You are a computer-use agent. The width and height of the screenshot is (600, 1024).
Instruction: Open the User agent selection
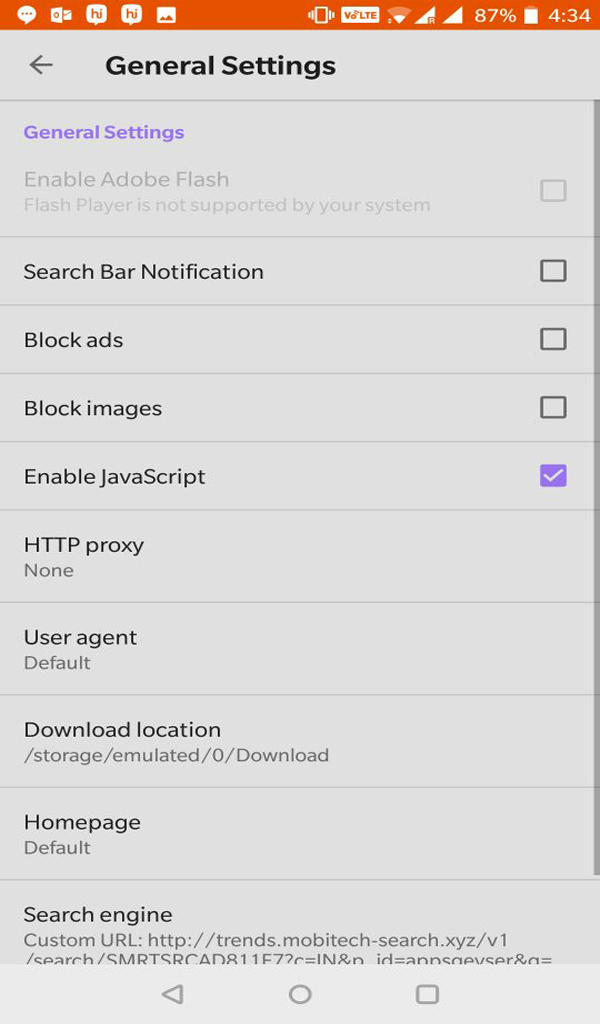296,648
